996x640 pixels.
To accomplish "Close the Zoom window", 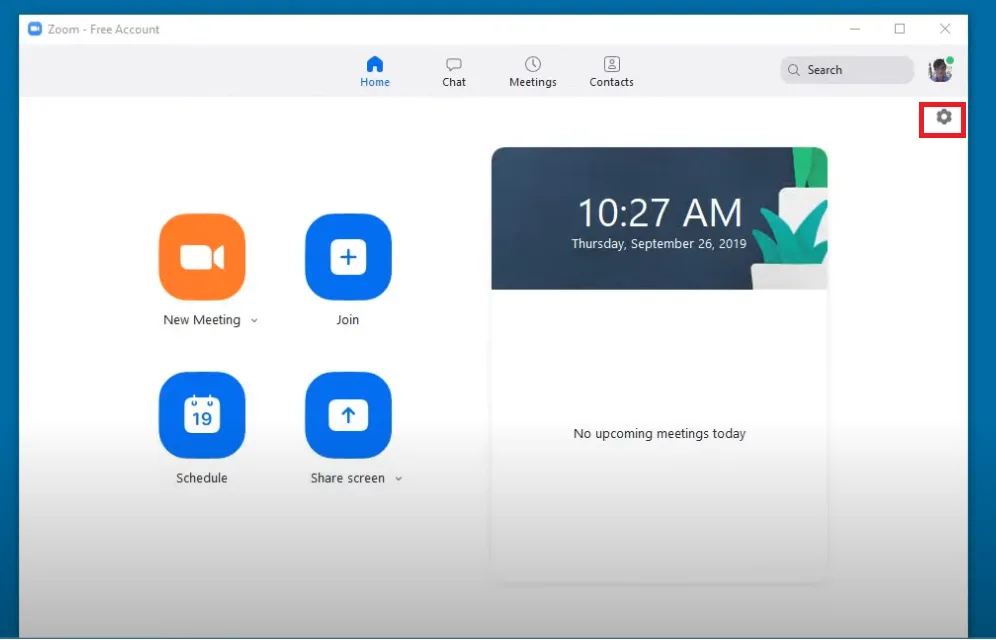I will 945,29.
